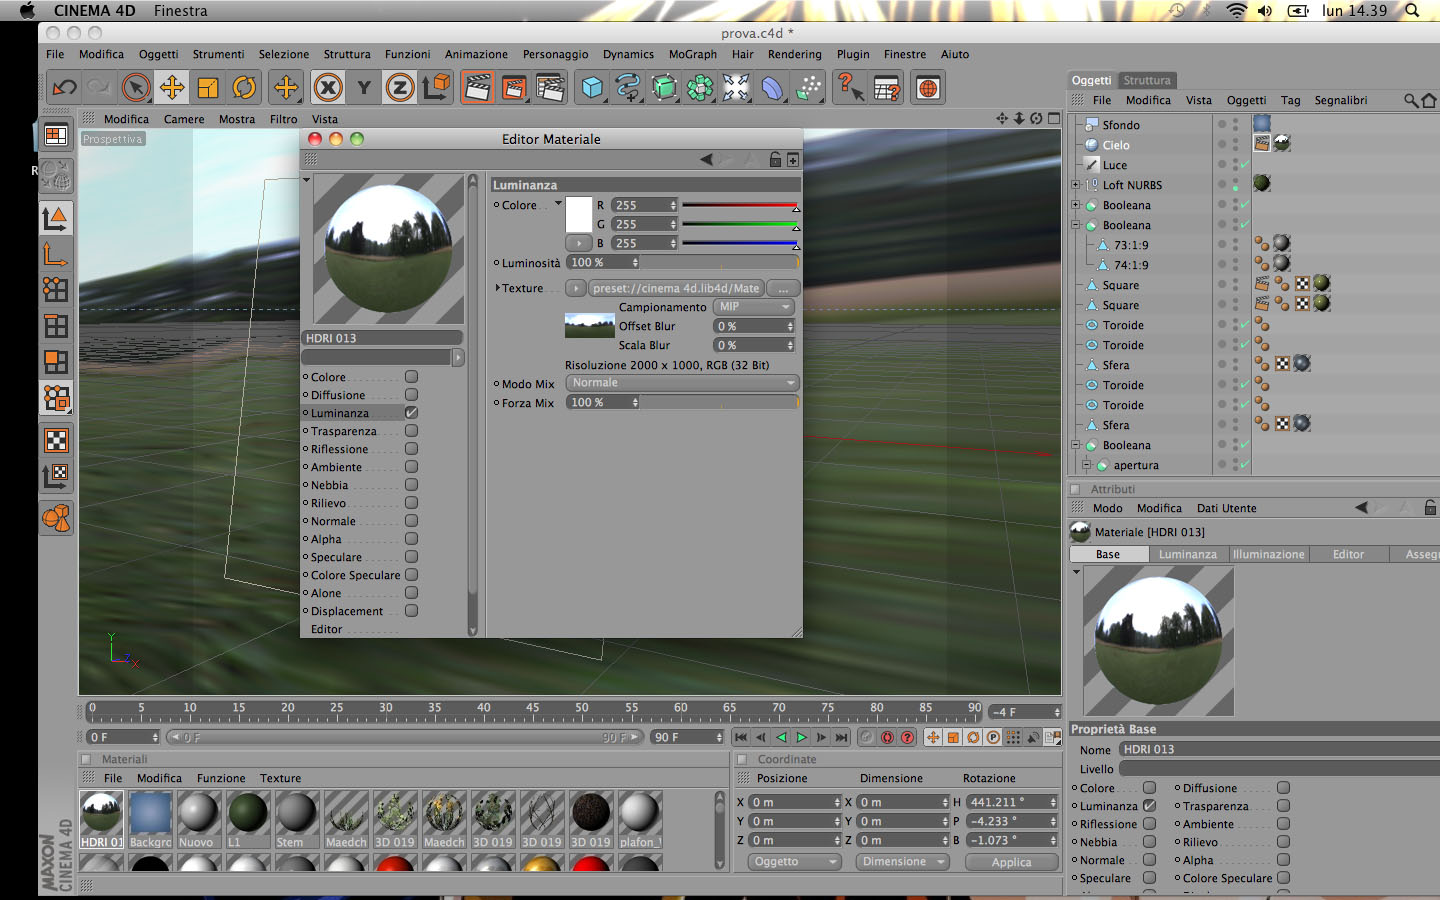Enable Nebbia checkbox in Attributi panel

click(x=1149, y=842)
